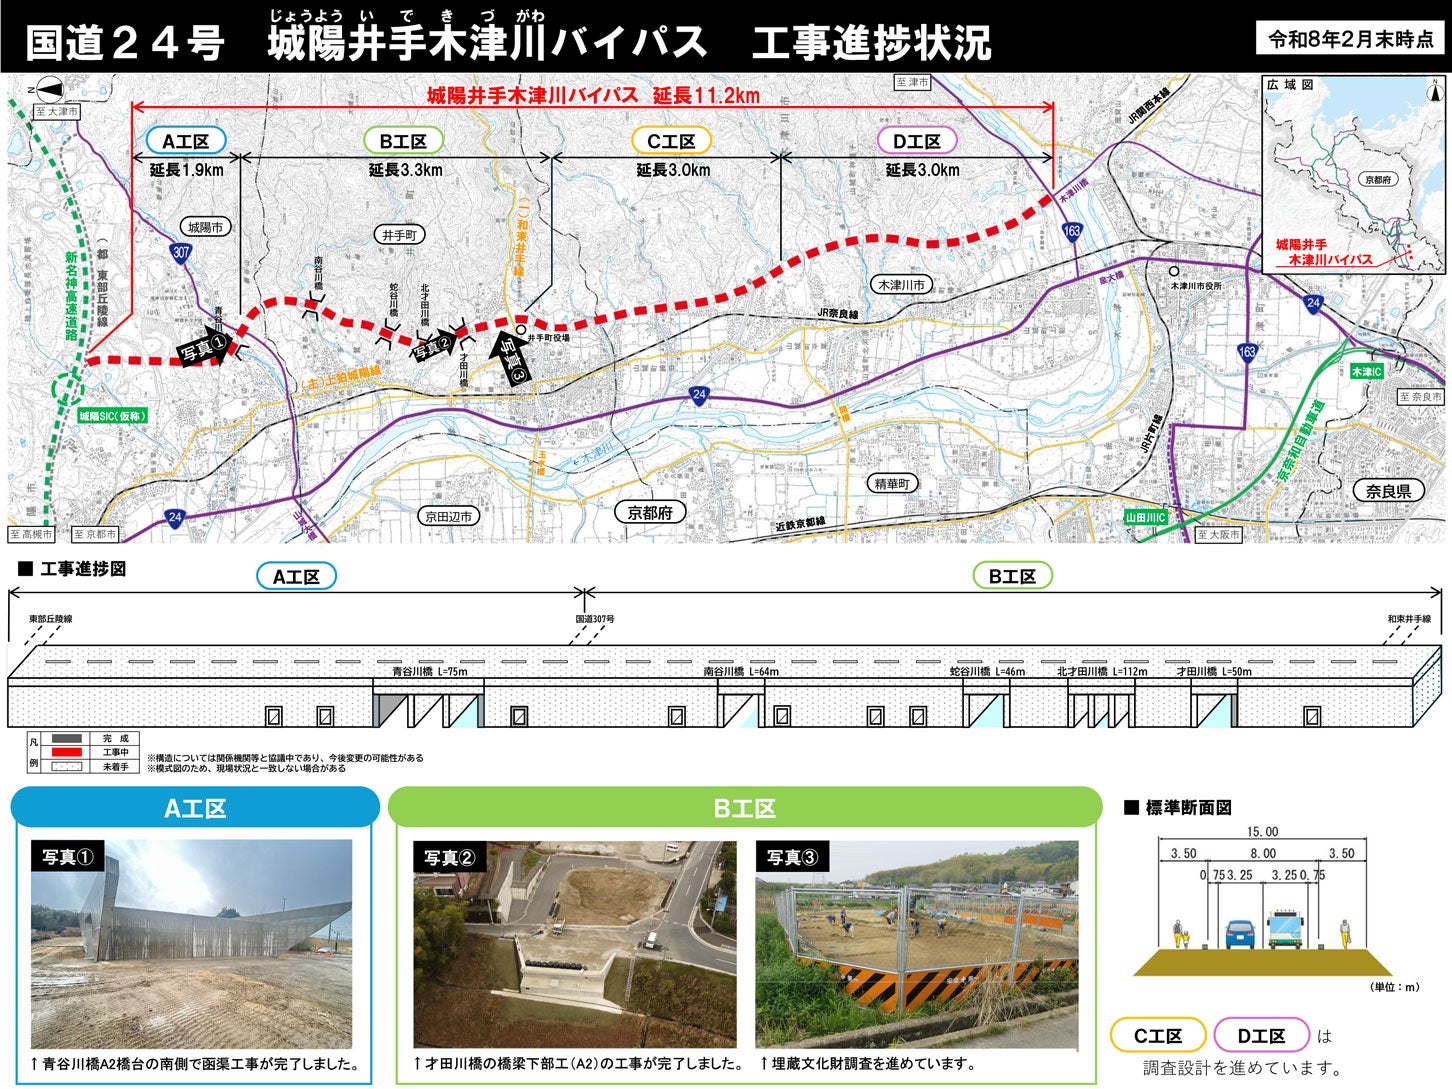This screenshot has width=1452, height=1089.
Task: Click the blue car in cross-section diagram
Action: click(x=1238, y=933)
